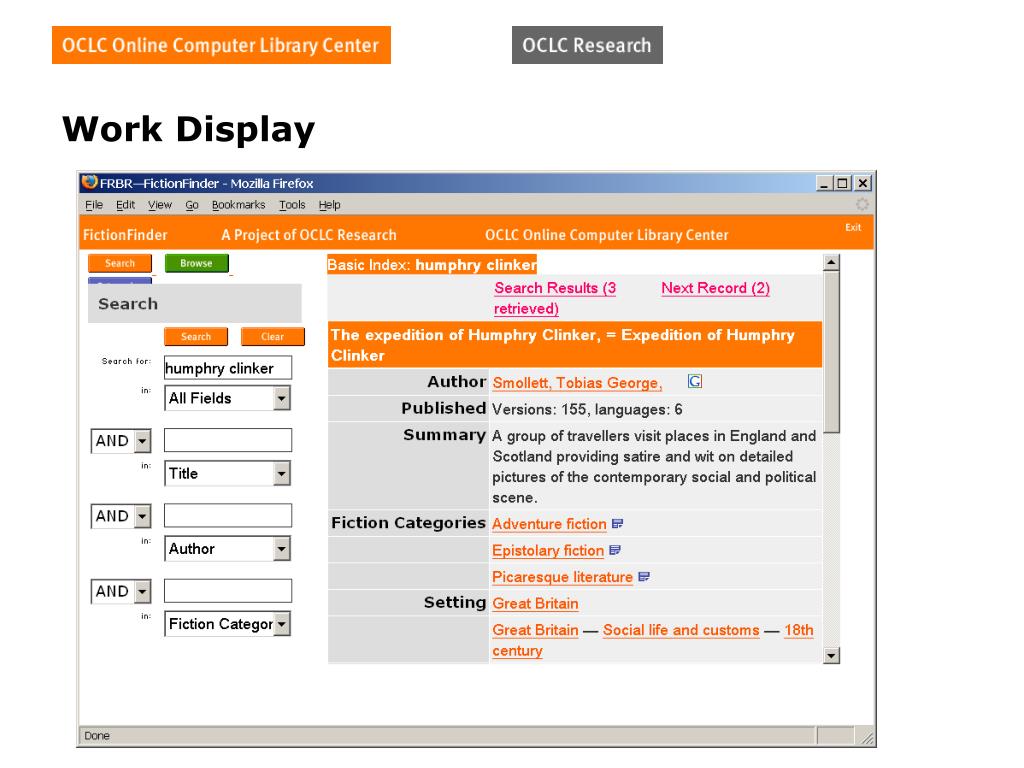The width and height of the screenshot is (1024, 768).
Task: Run the query with the orange Search button
Action: pyautogui.click(x=196, y=336)
